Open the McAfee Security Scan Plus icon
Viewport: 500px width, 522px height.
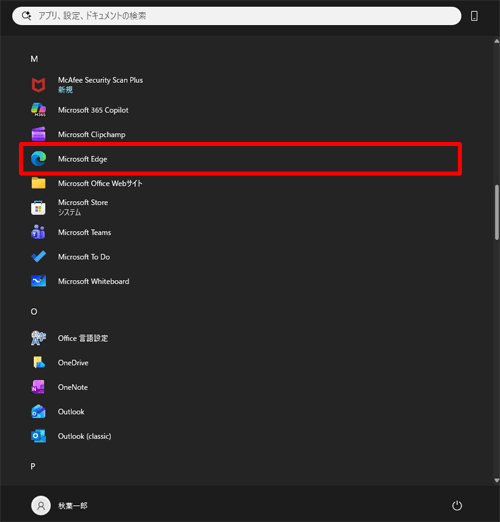pos(38,85)
